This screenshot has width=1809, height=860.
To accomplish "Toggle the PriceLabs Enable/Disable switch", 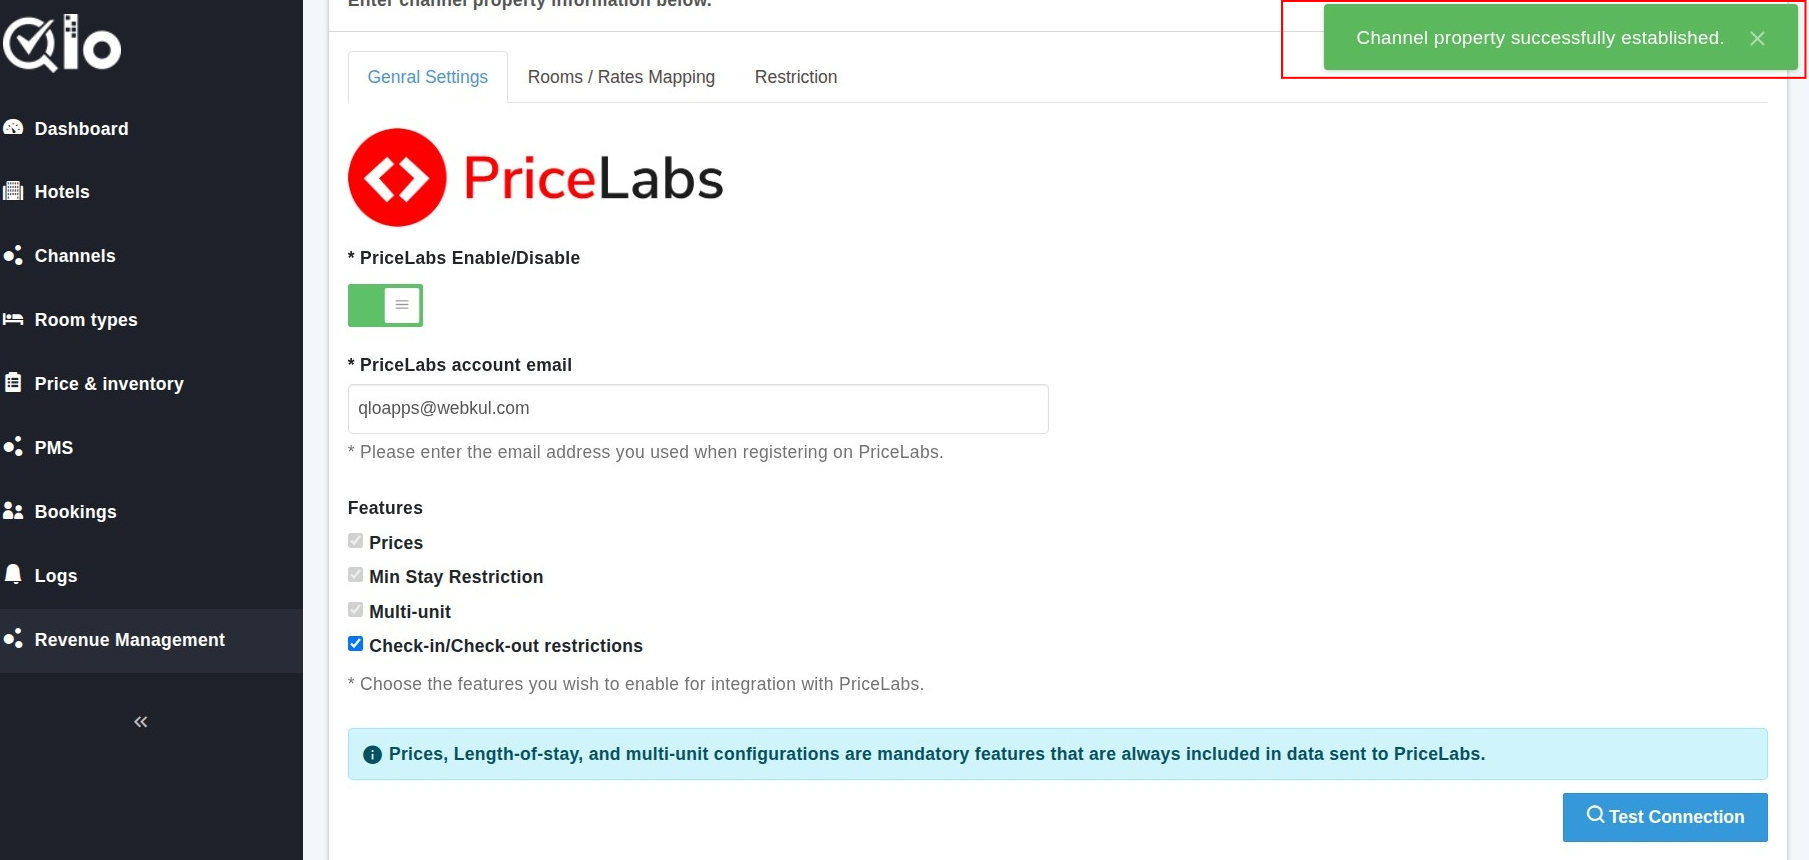I will click(x=385, y=305).
